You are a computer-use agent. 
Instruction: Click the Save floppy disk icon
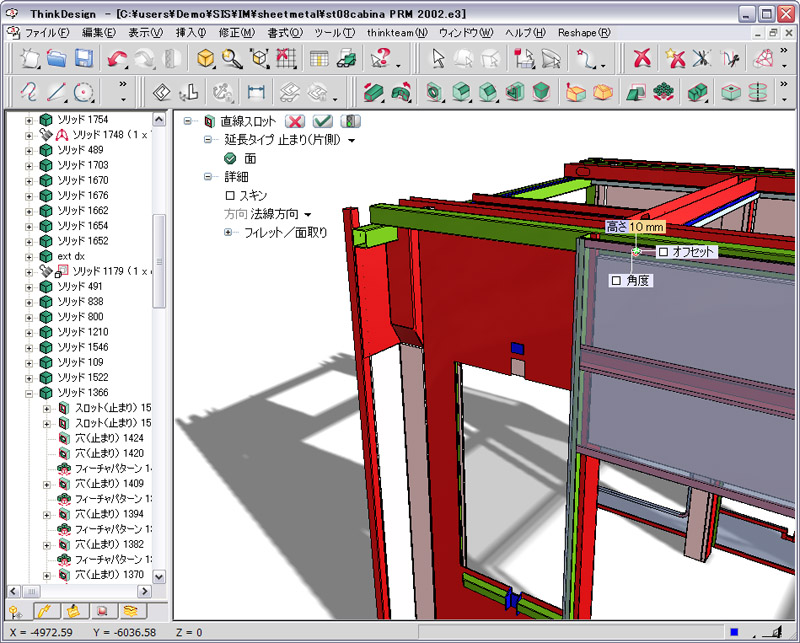click(x=84, y=59)
